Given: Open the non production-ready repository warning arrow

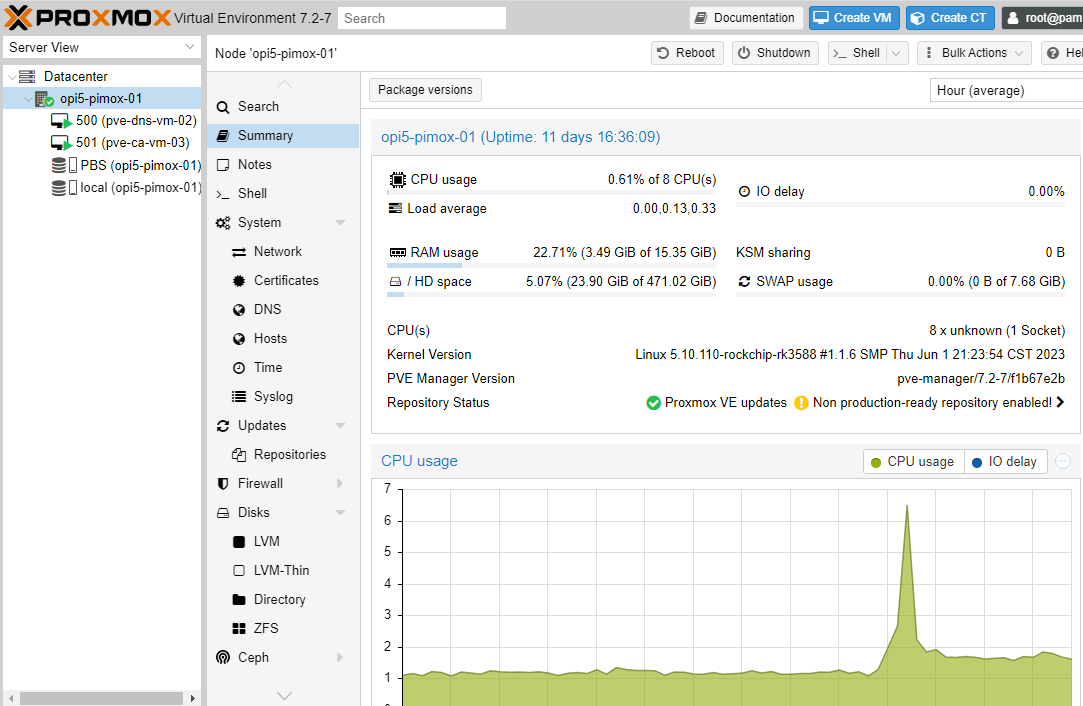Looking at the screenshot, I should coord(1060,402).
